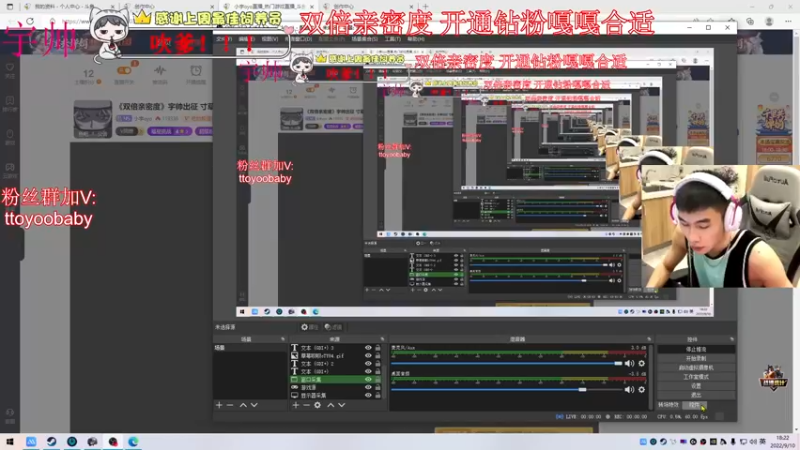The height and width of the screenshot is (450, 800).
Task: Pop out the sources dock panel
Action: pyautogui.click(x=382, y=339)
